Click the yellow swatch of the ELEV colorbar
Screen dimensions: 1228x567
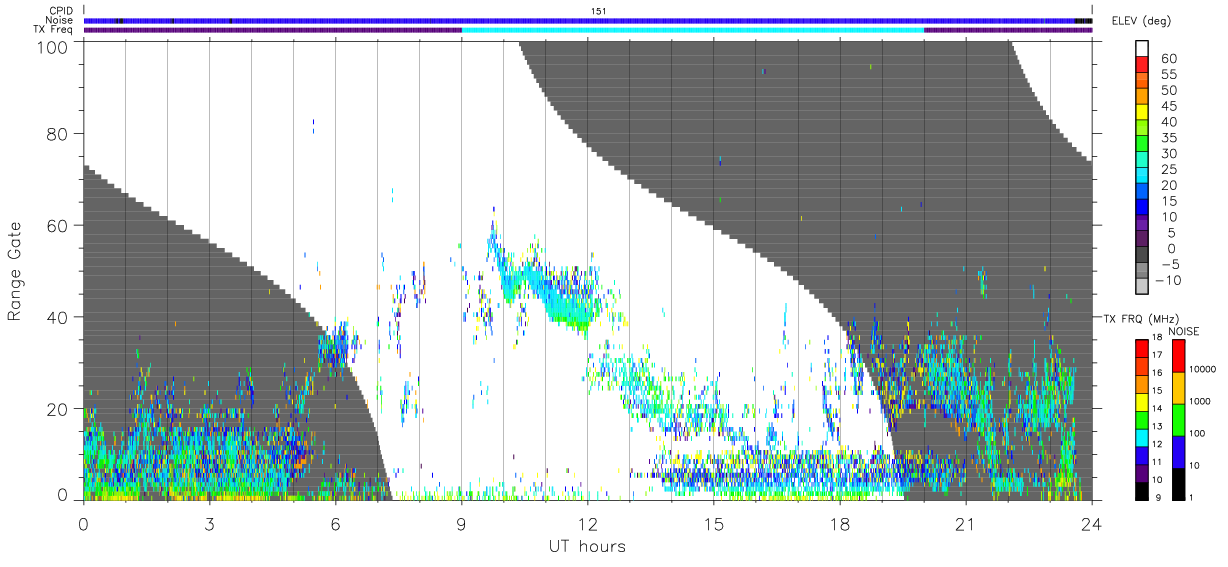coord(1143,113)
